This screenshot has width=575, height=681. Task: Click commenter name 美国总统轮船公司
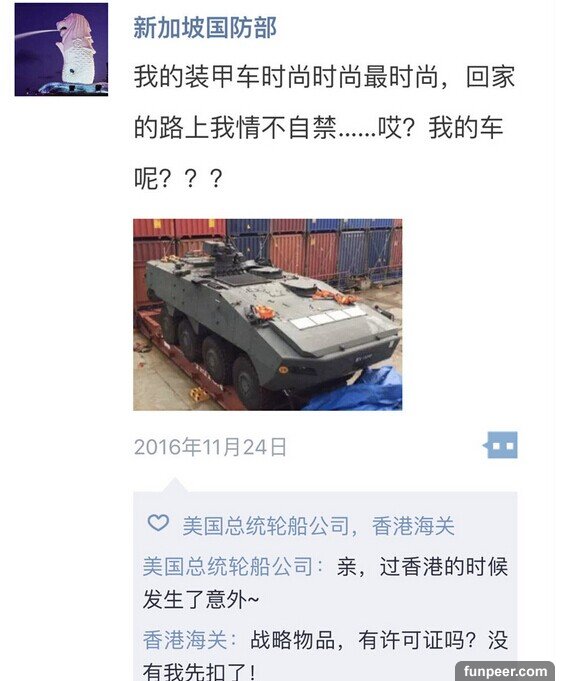click(x=228, y=566)
